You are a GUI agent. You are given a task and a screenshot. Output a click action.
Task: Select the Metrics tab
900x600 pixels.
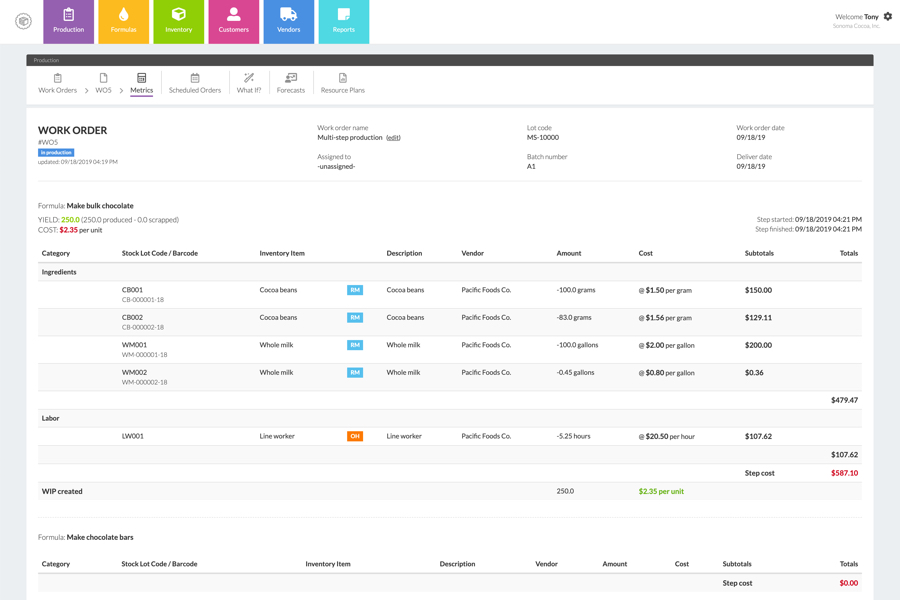[x=141, y=83]
